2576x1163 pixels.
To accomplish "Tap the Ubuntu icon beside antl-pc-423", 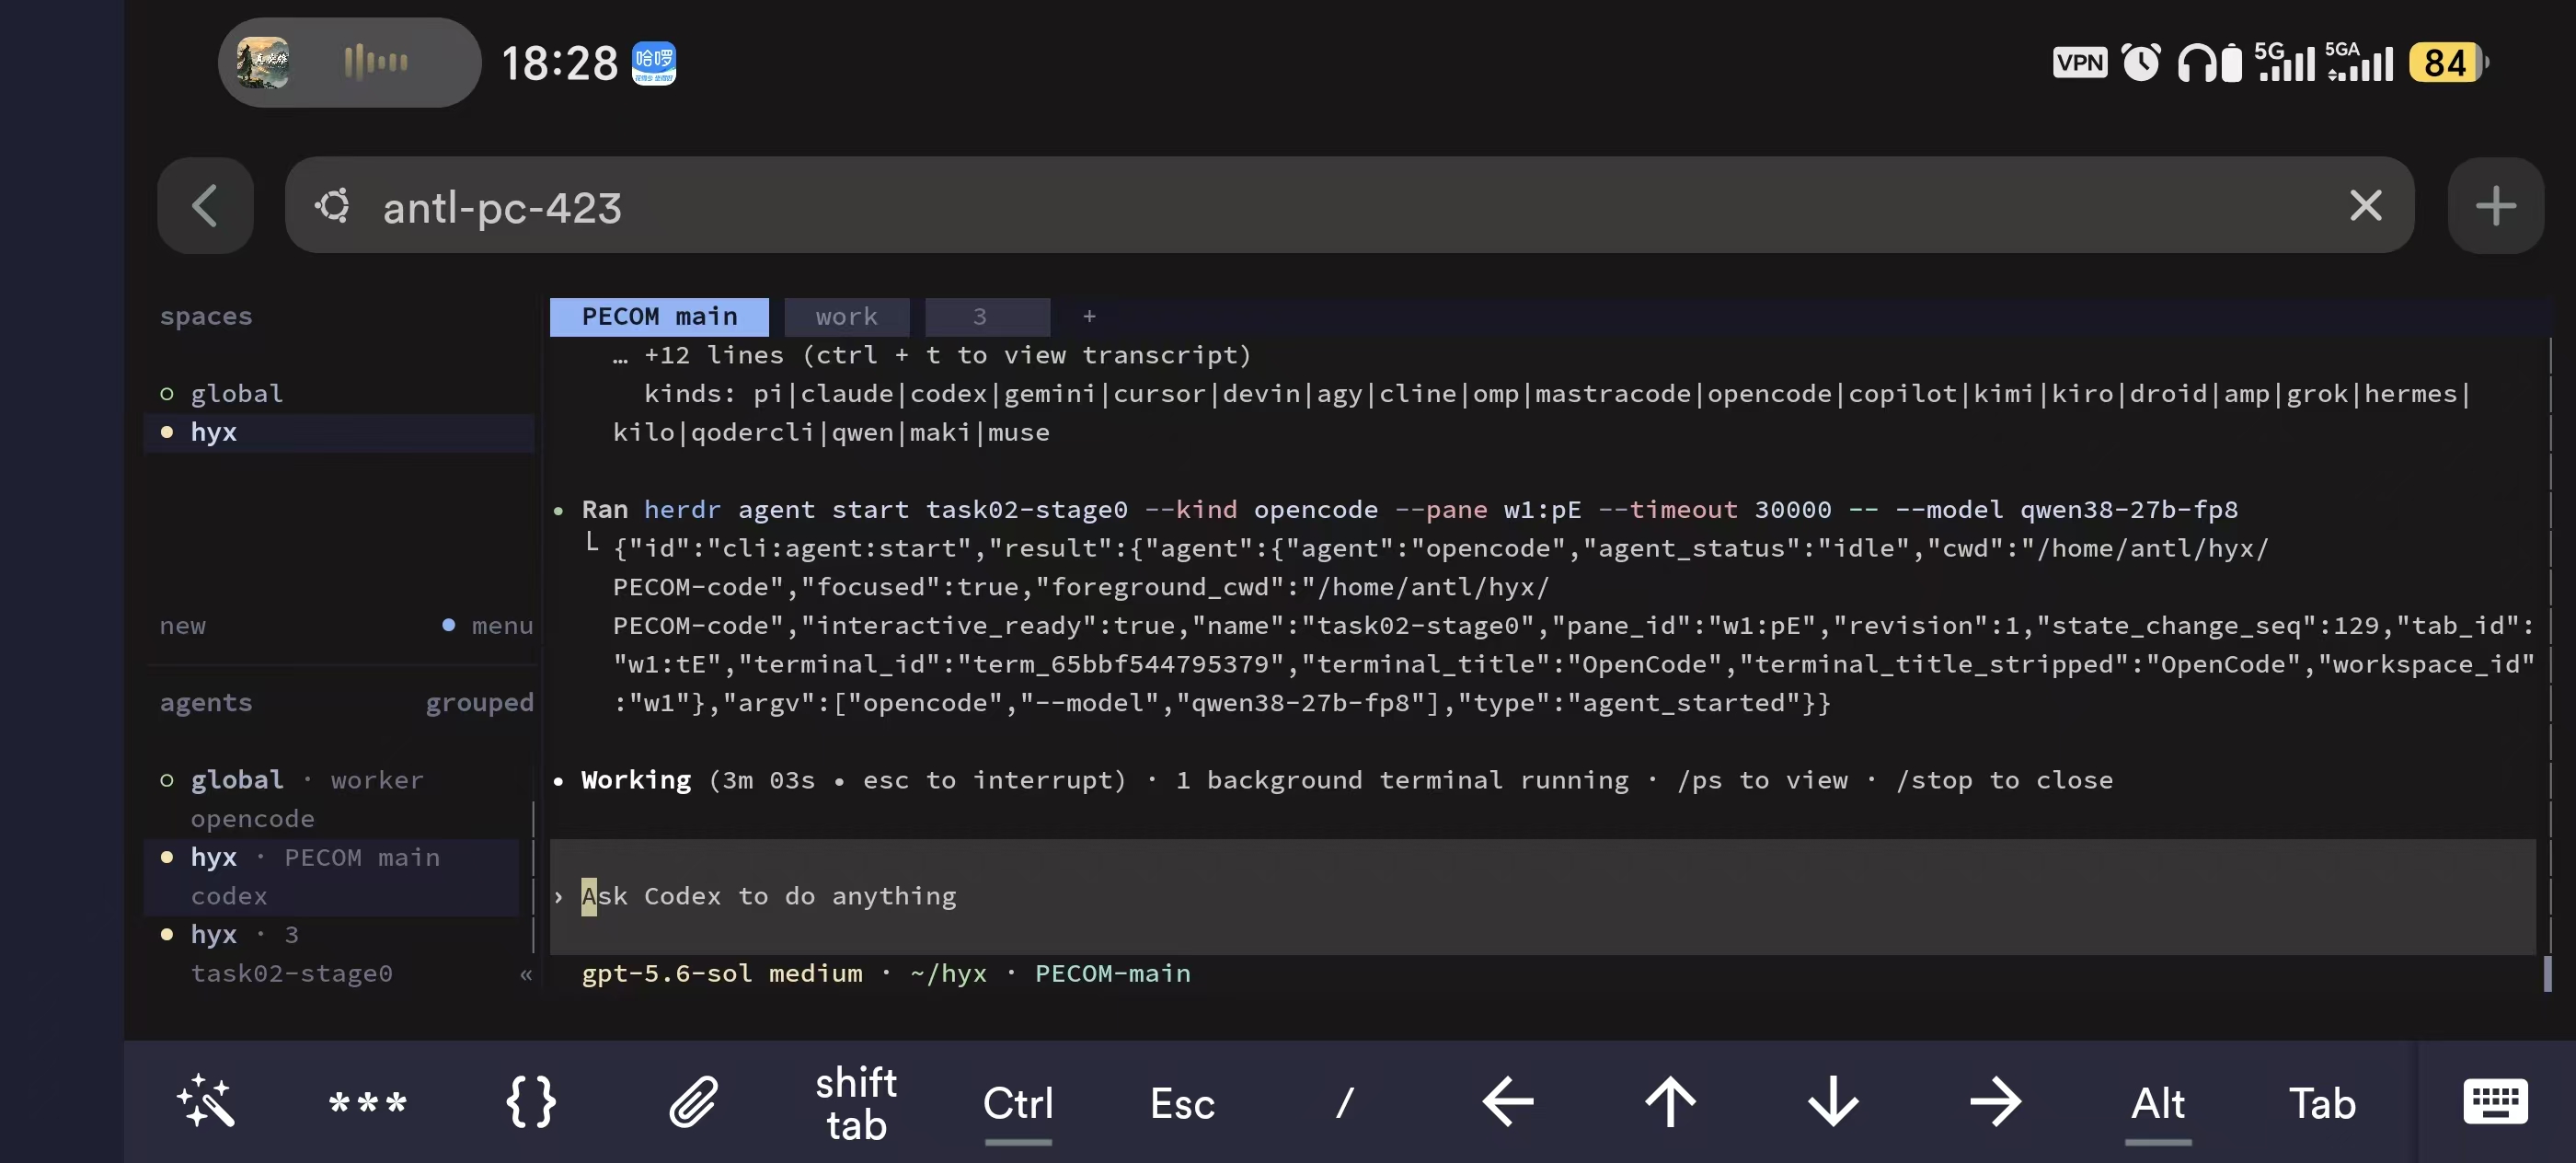I will (333, 206).
